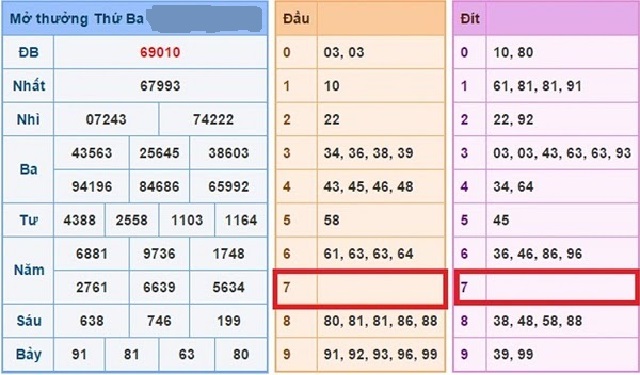
Task: Select the Tư number 4388
Action: (x=80, y=220)
